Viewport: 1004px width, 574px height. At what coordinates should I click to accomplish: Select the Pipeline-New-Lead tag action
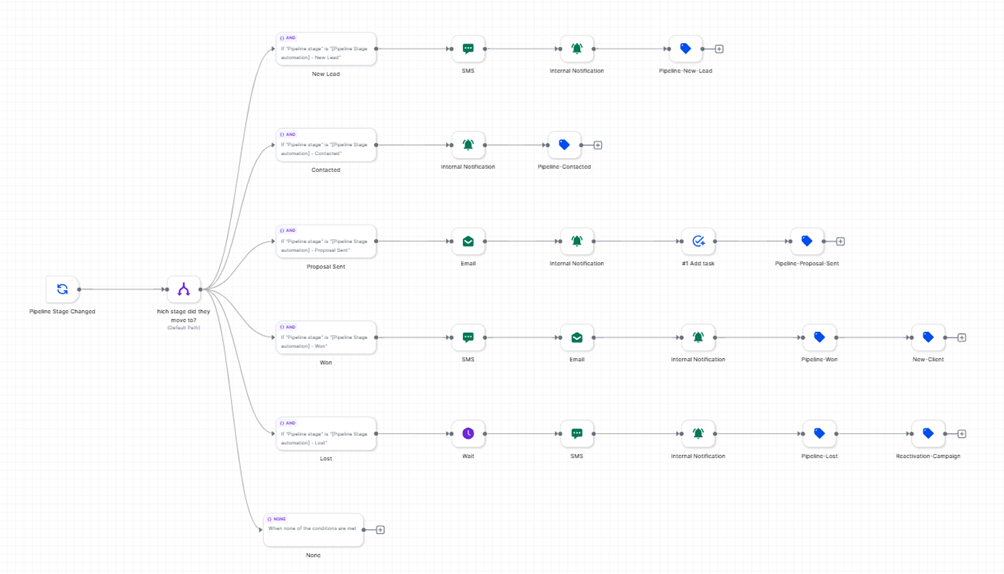[x=686, y=49]
